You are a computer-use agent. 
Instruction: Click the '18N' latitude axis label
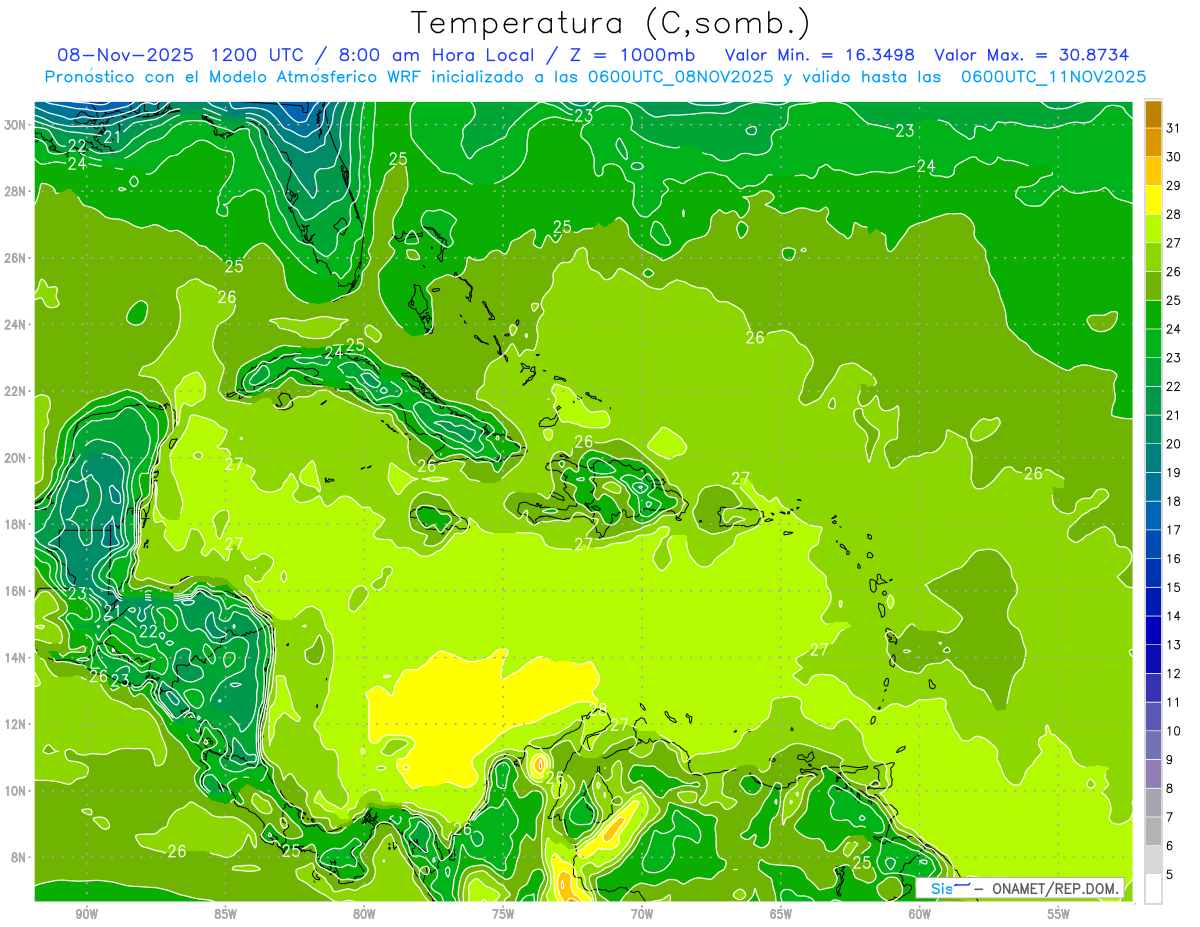coord(16,524)
